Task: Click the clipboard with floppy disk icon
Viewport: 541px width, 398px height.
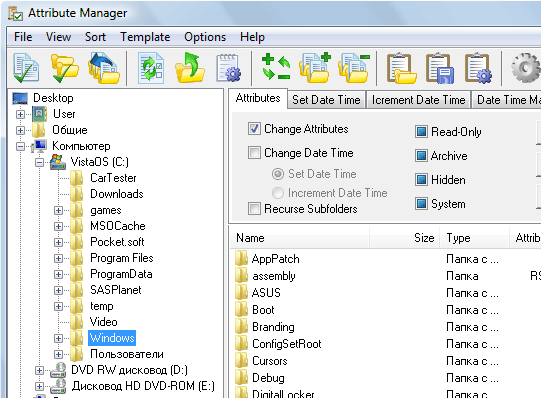Action: click(x=439, y=68)
